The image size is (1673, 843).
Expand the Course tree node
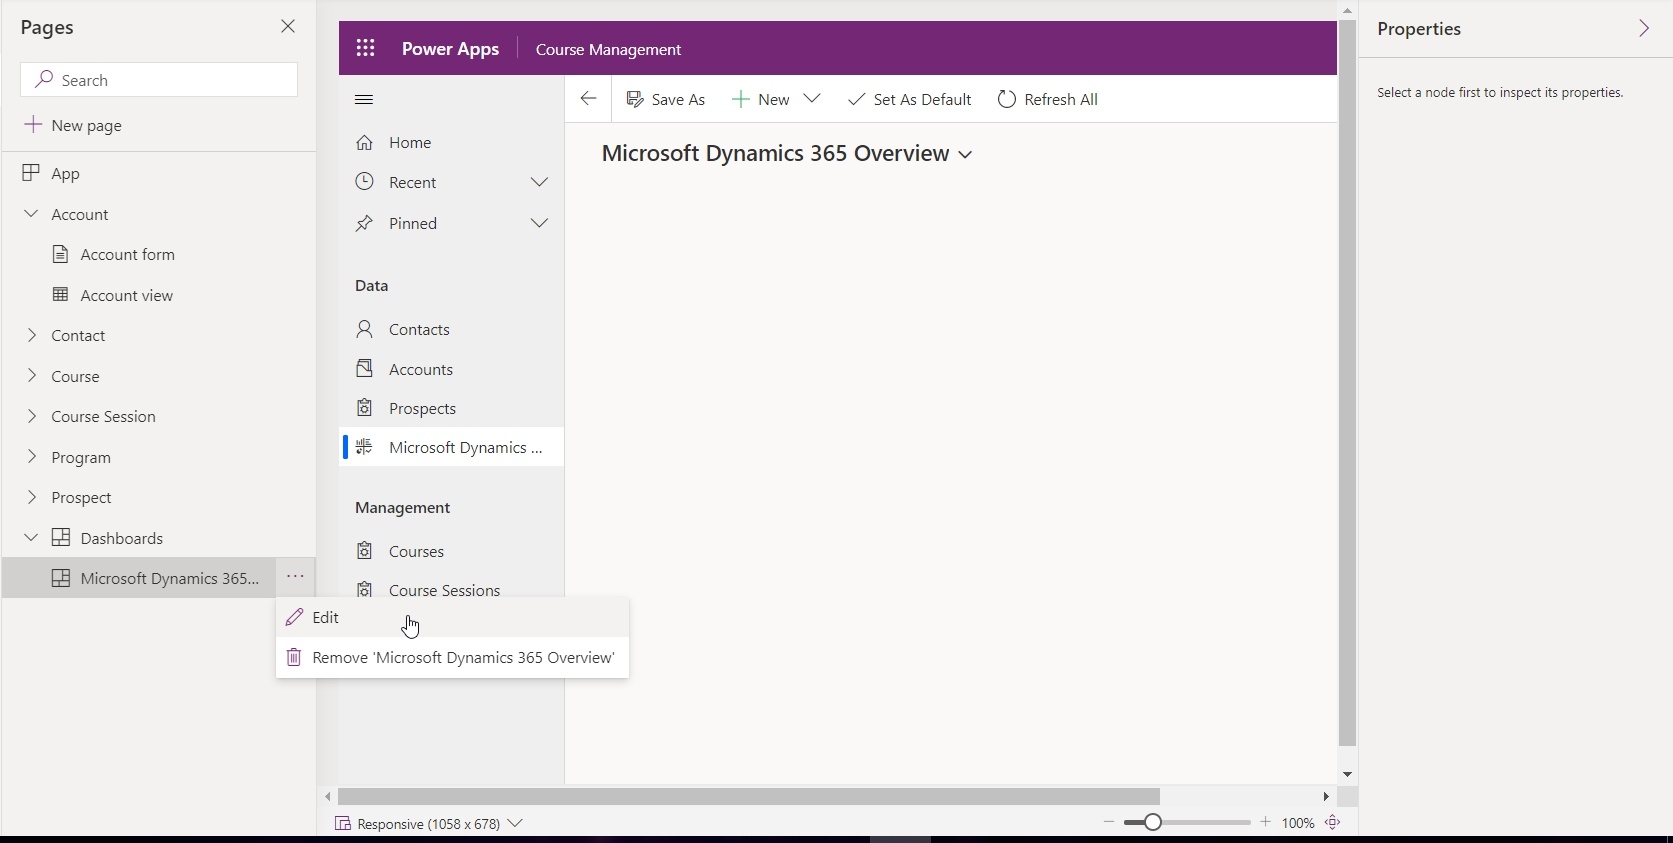[x=31, y=376]
